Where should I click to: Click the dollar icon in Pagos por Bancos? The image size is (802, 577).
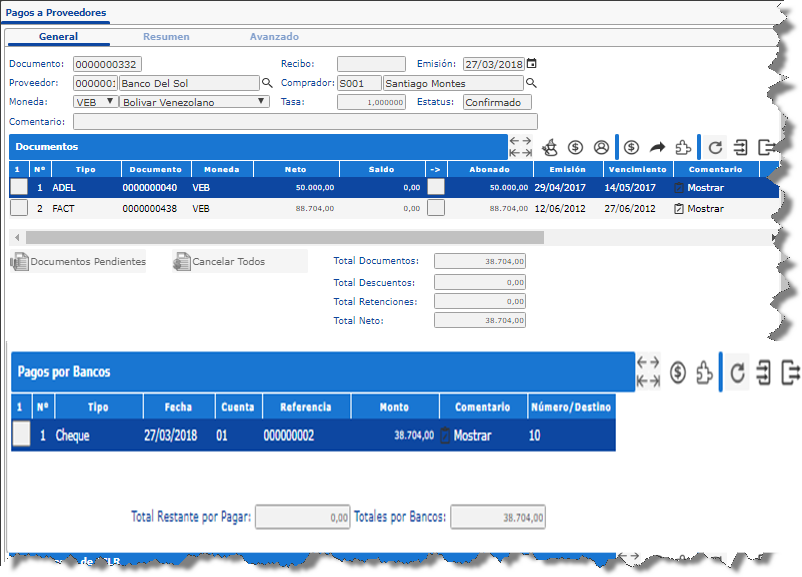[x=677, y=372]
